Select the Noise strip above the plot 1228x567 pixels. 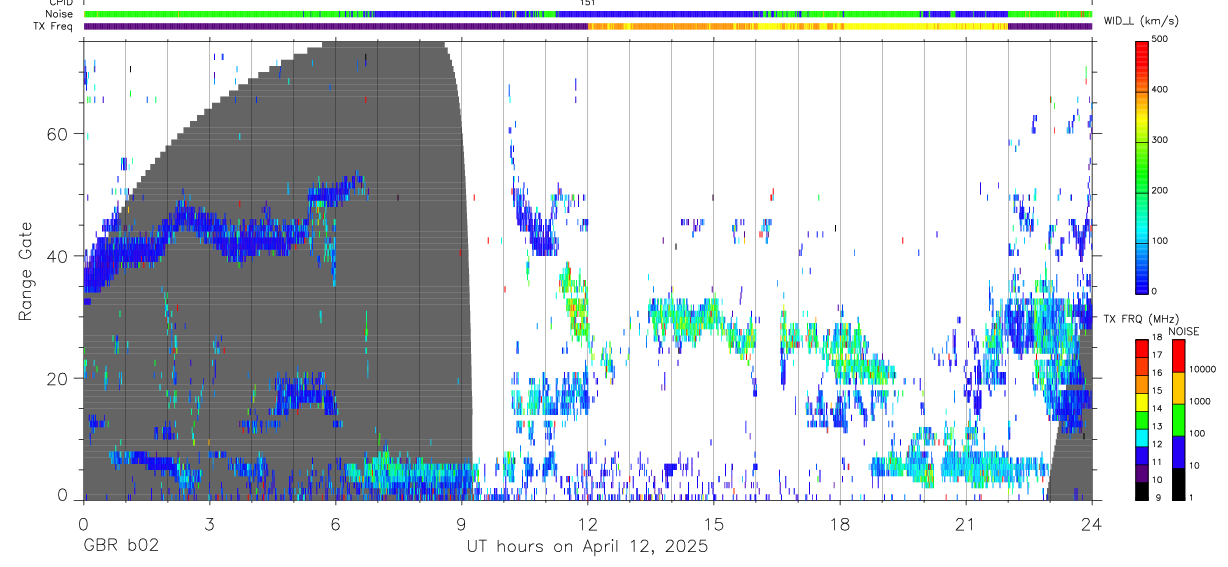point(588,15)
